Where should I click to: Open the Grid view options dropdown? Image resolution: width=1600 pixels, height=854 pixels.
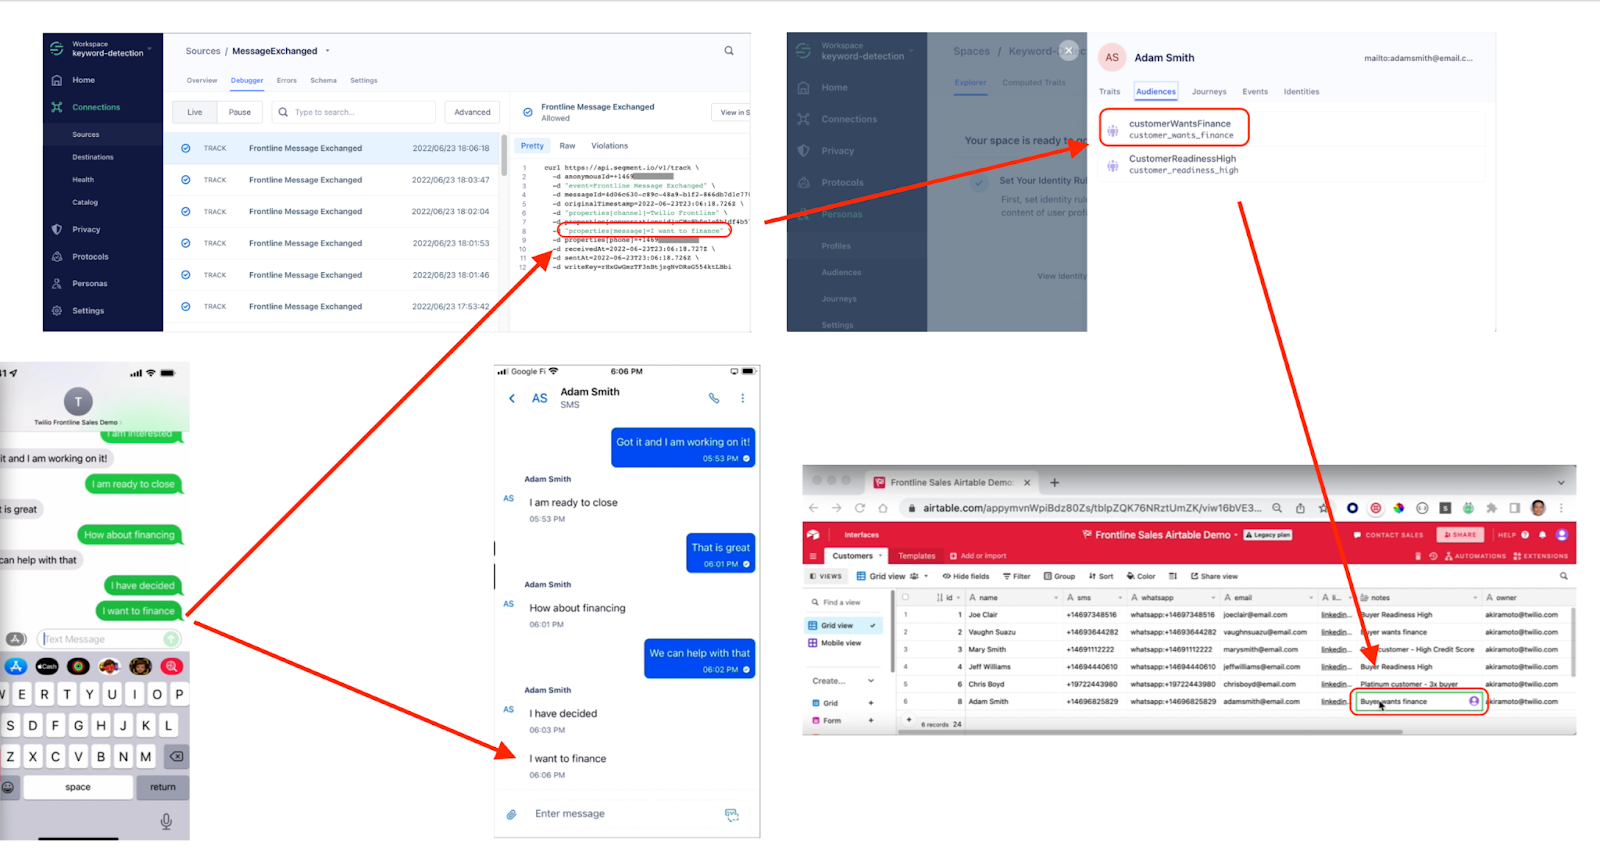click(x=926, y=576)
